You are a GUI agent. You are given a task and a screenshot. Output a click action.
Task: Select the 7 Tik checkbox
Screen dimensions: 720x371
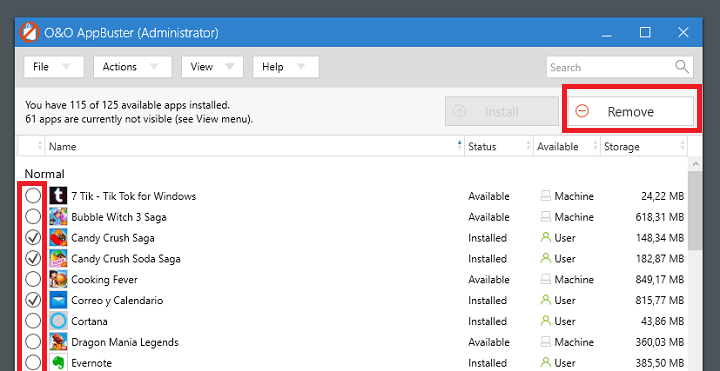[33, 196]
